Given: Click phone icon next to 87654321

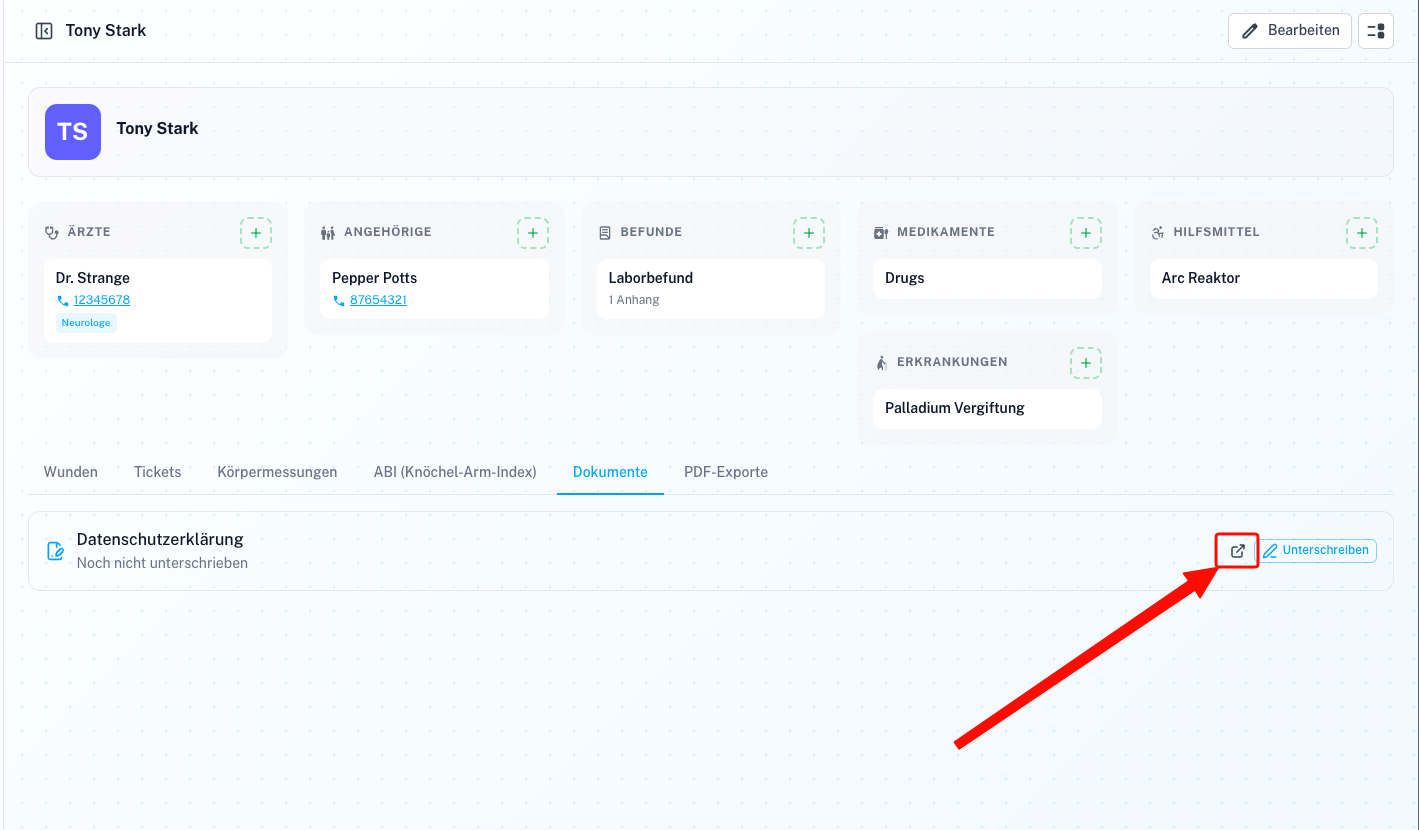Looking at the screenshot, I should pos(339,300).
